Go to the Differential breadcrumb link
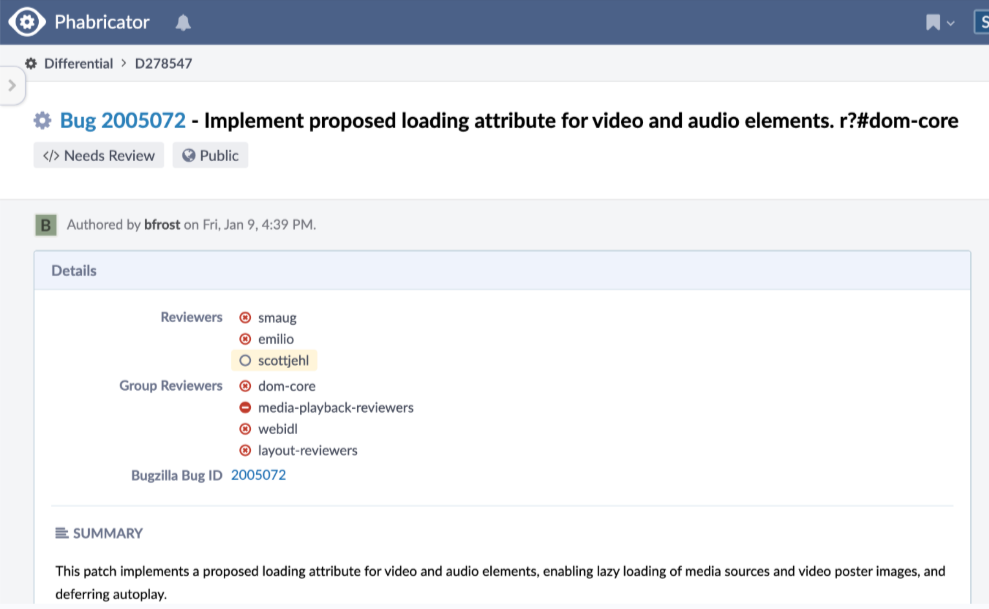The height and width of the screenshot is (609, 989). (x=78, y=63)
